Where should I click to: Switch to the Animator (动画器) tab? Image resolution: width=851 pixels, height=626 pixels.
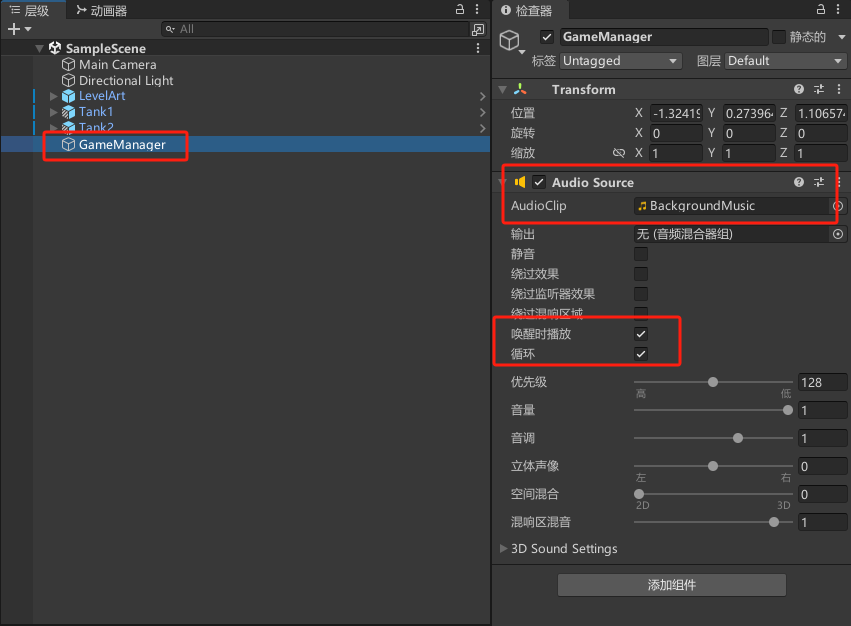[101, 10]
